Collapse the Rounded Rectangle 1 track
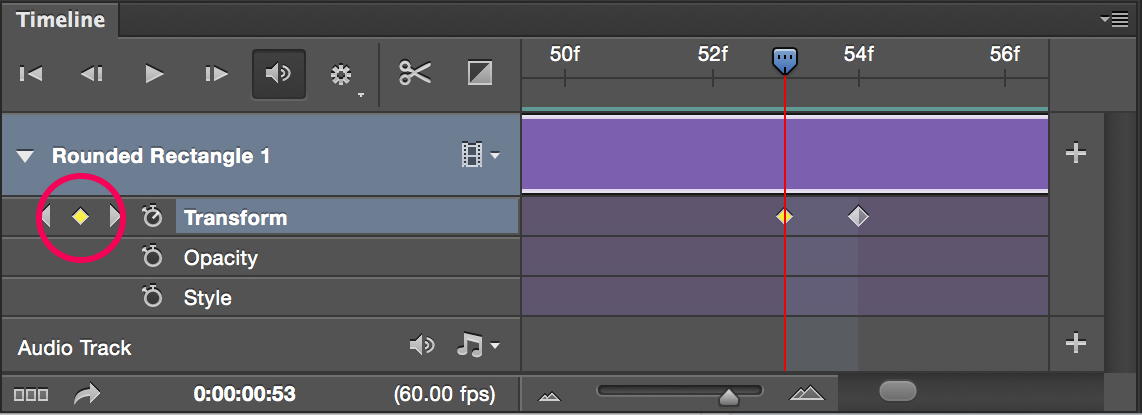The width and height of the screenshot is (1142, 415). tap(26, 157)
